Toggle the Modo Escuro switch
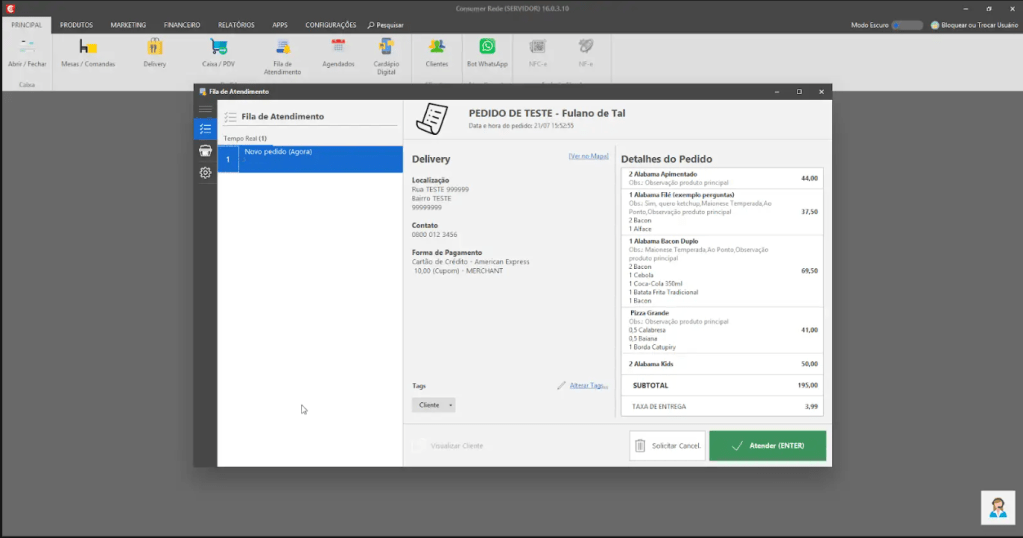1023x538 pixels. click(x=907, y=25)
